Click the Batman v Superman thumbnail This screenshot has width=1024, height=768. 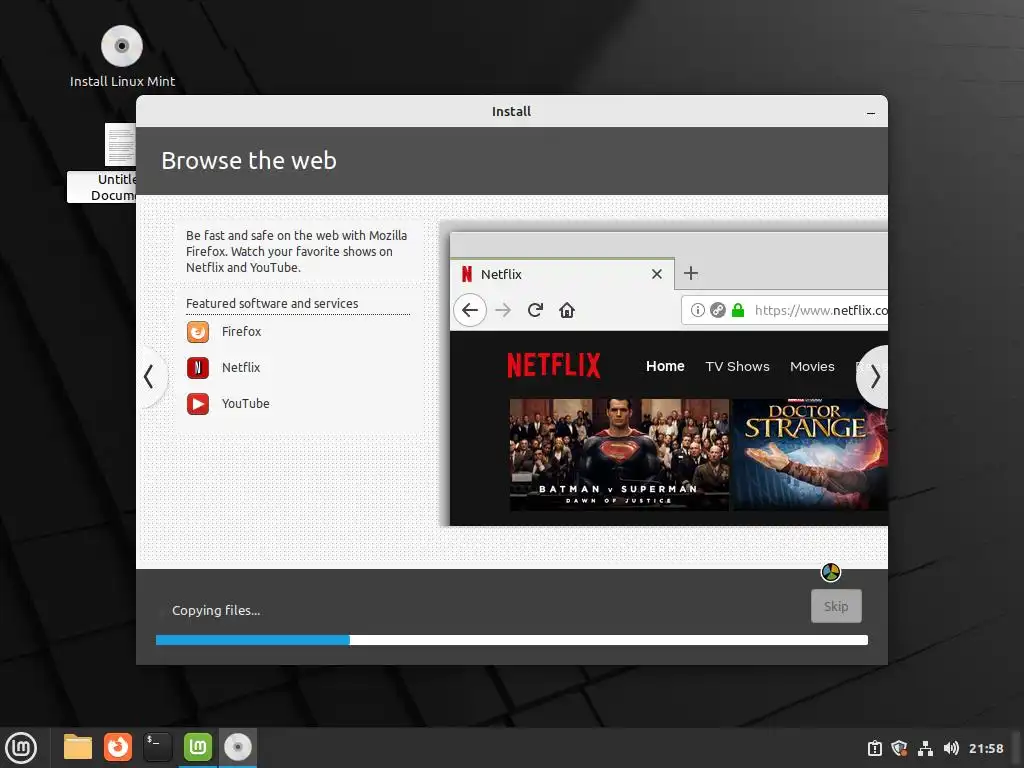(x=619, y=455)
